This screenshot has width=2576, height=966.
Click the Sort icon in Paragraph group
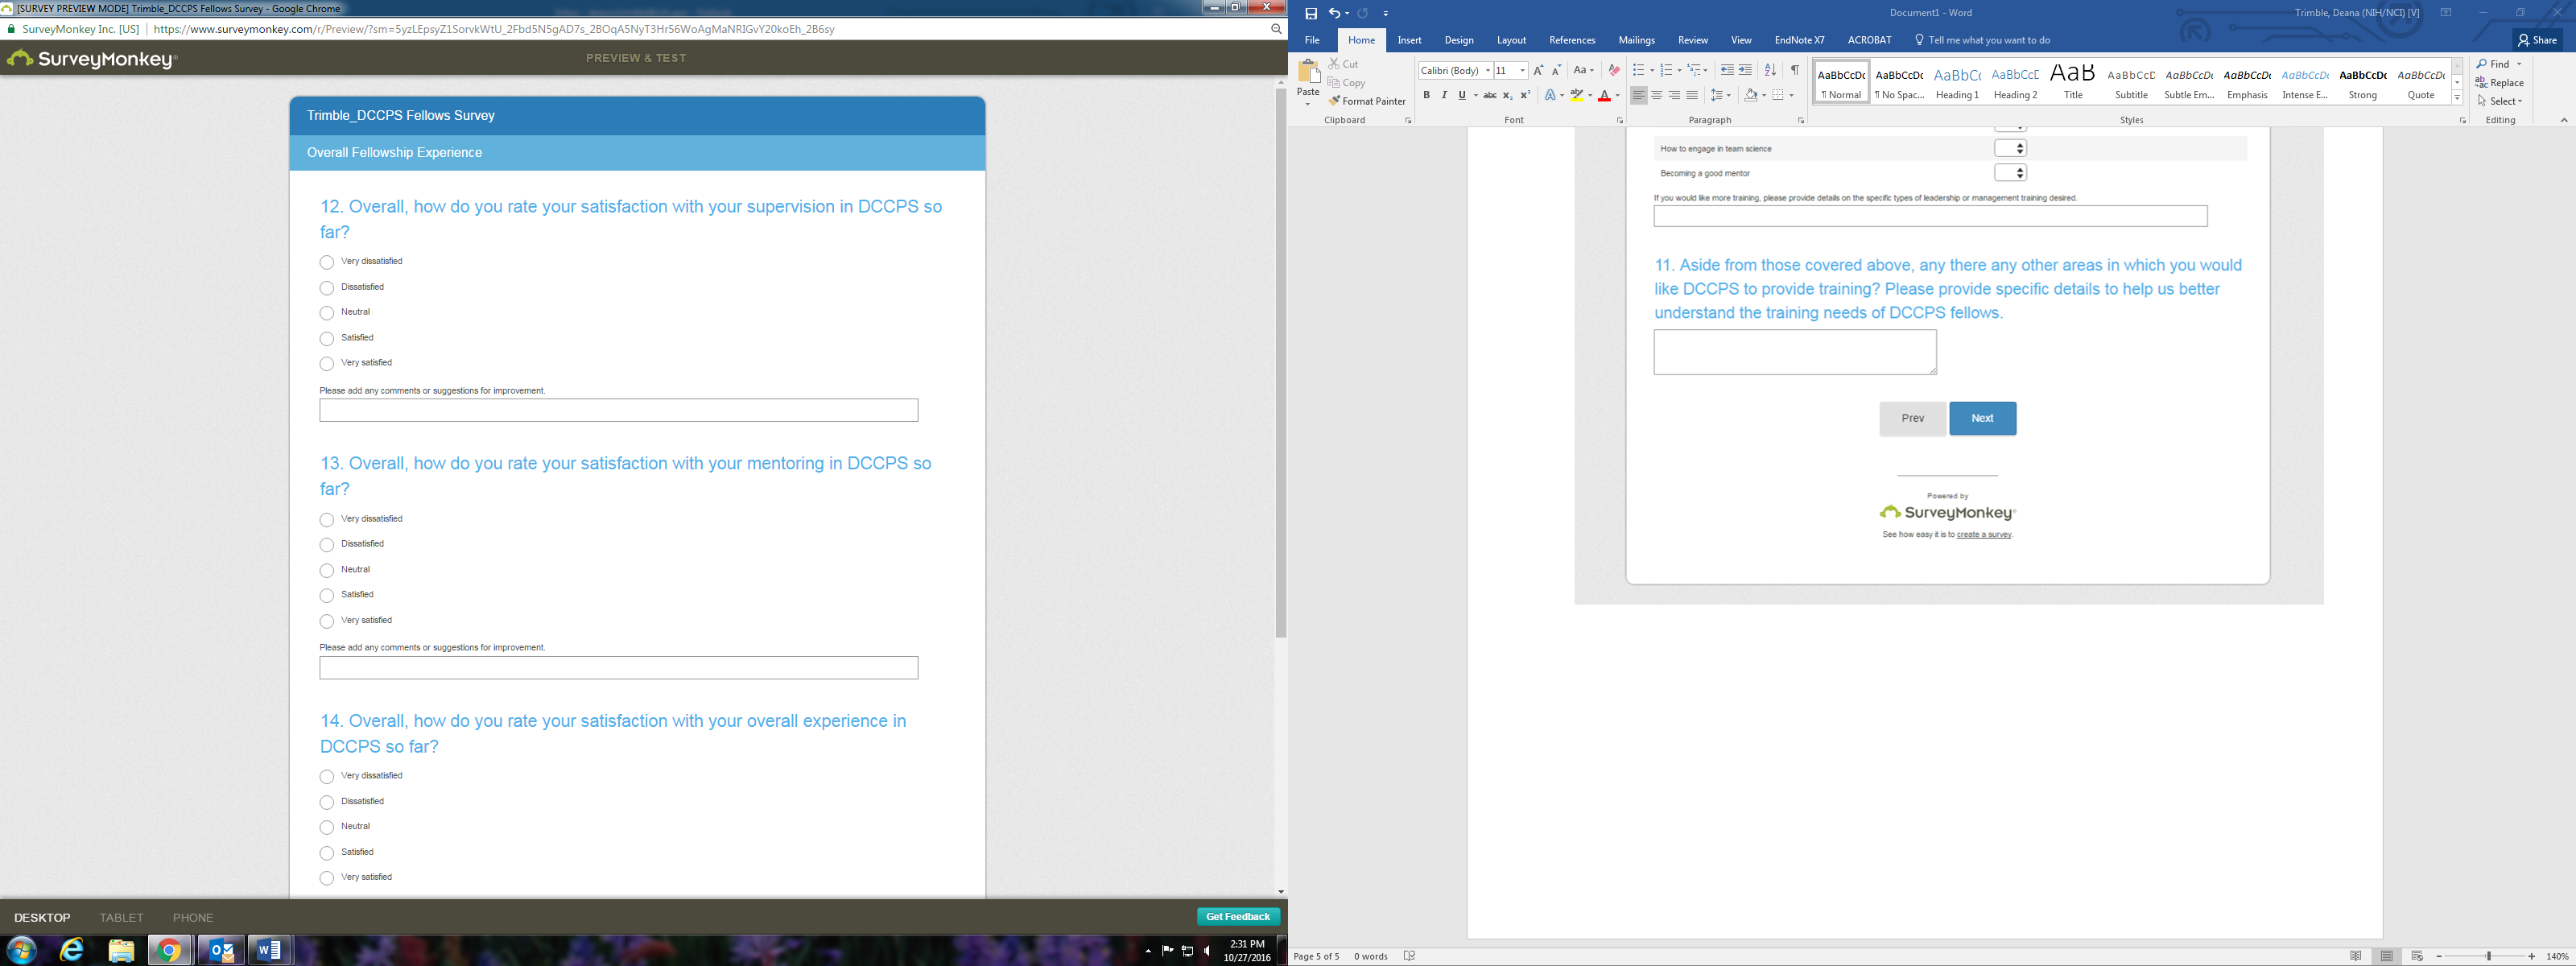1770,70
